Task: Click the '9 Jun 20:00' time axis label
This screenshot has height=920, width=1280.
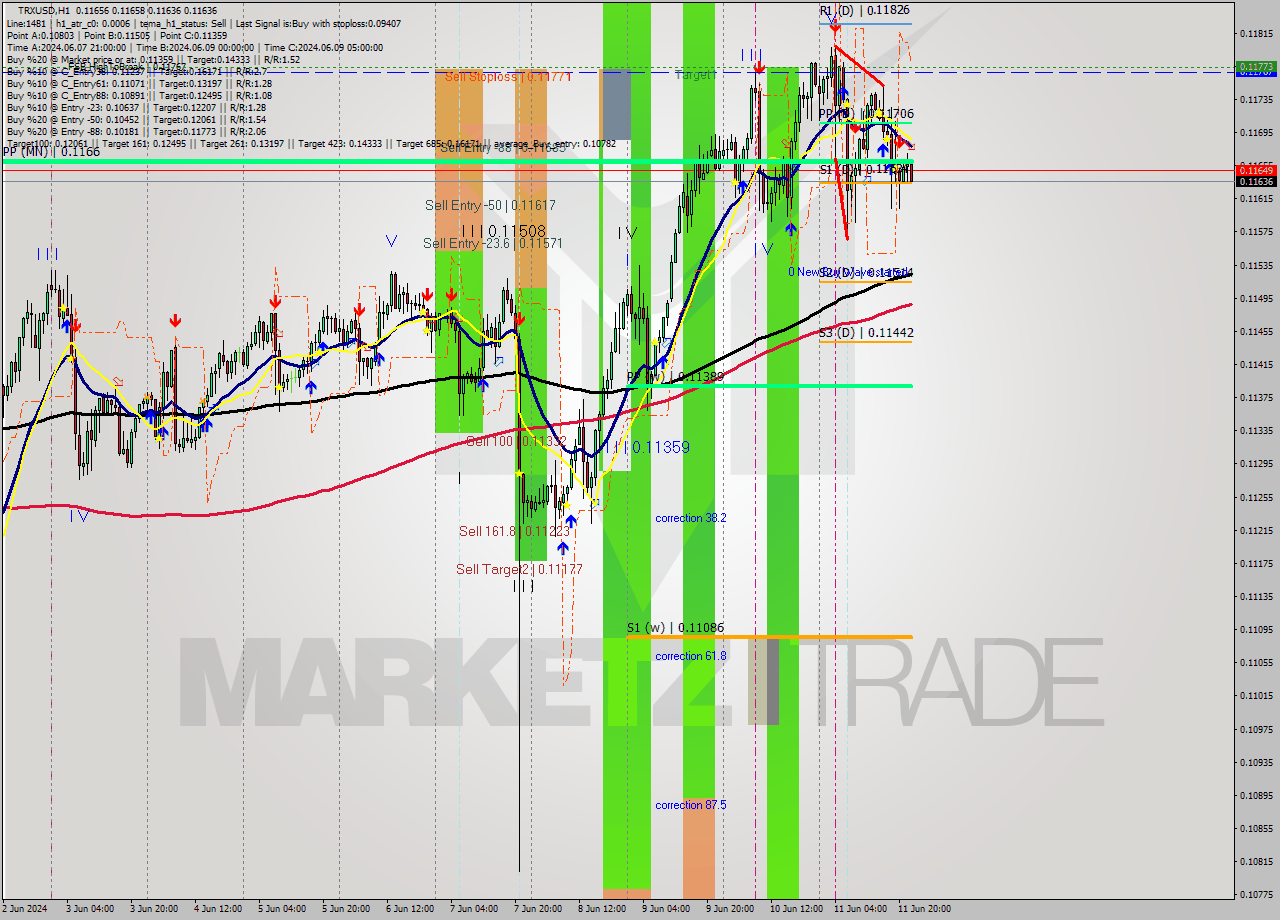Action: [x=730, y=909]
